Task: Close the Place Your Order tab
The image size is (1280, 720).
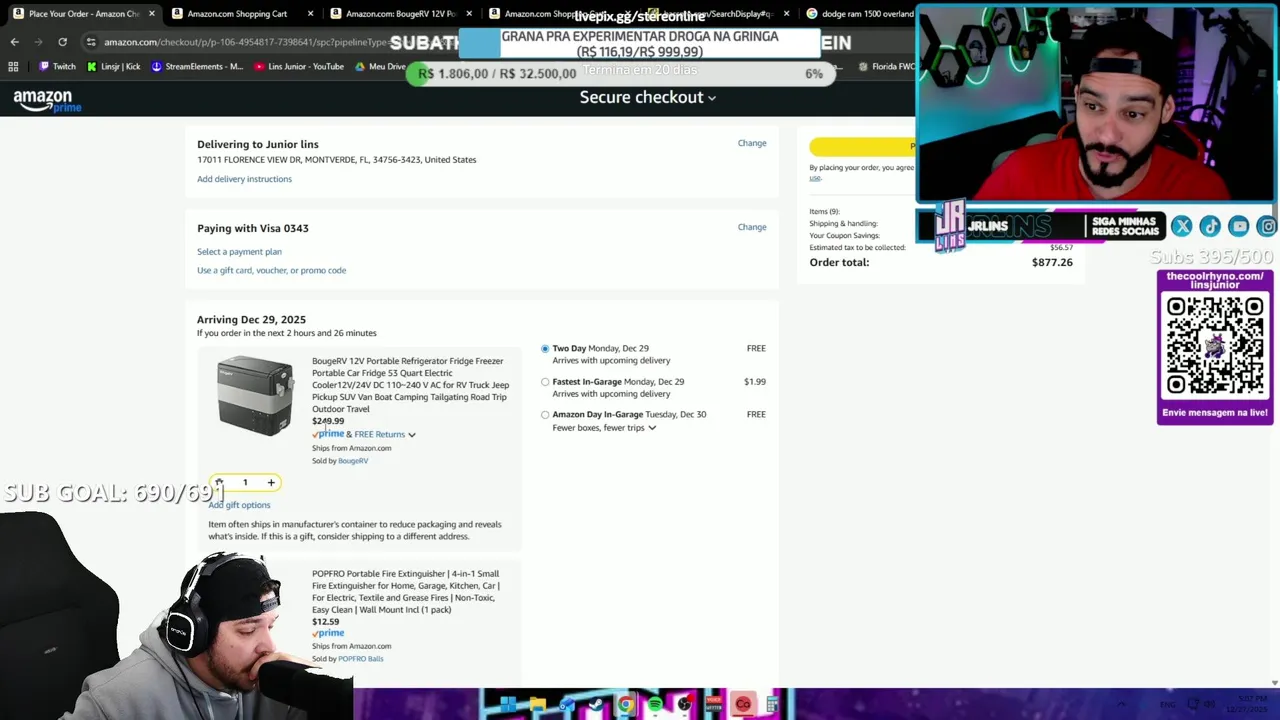Action: (152, 14)
